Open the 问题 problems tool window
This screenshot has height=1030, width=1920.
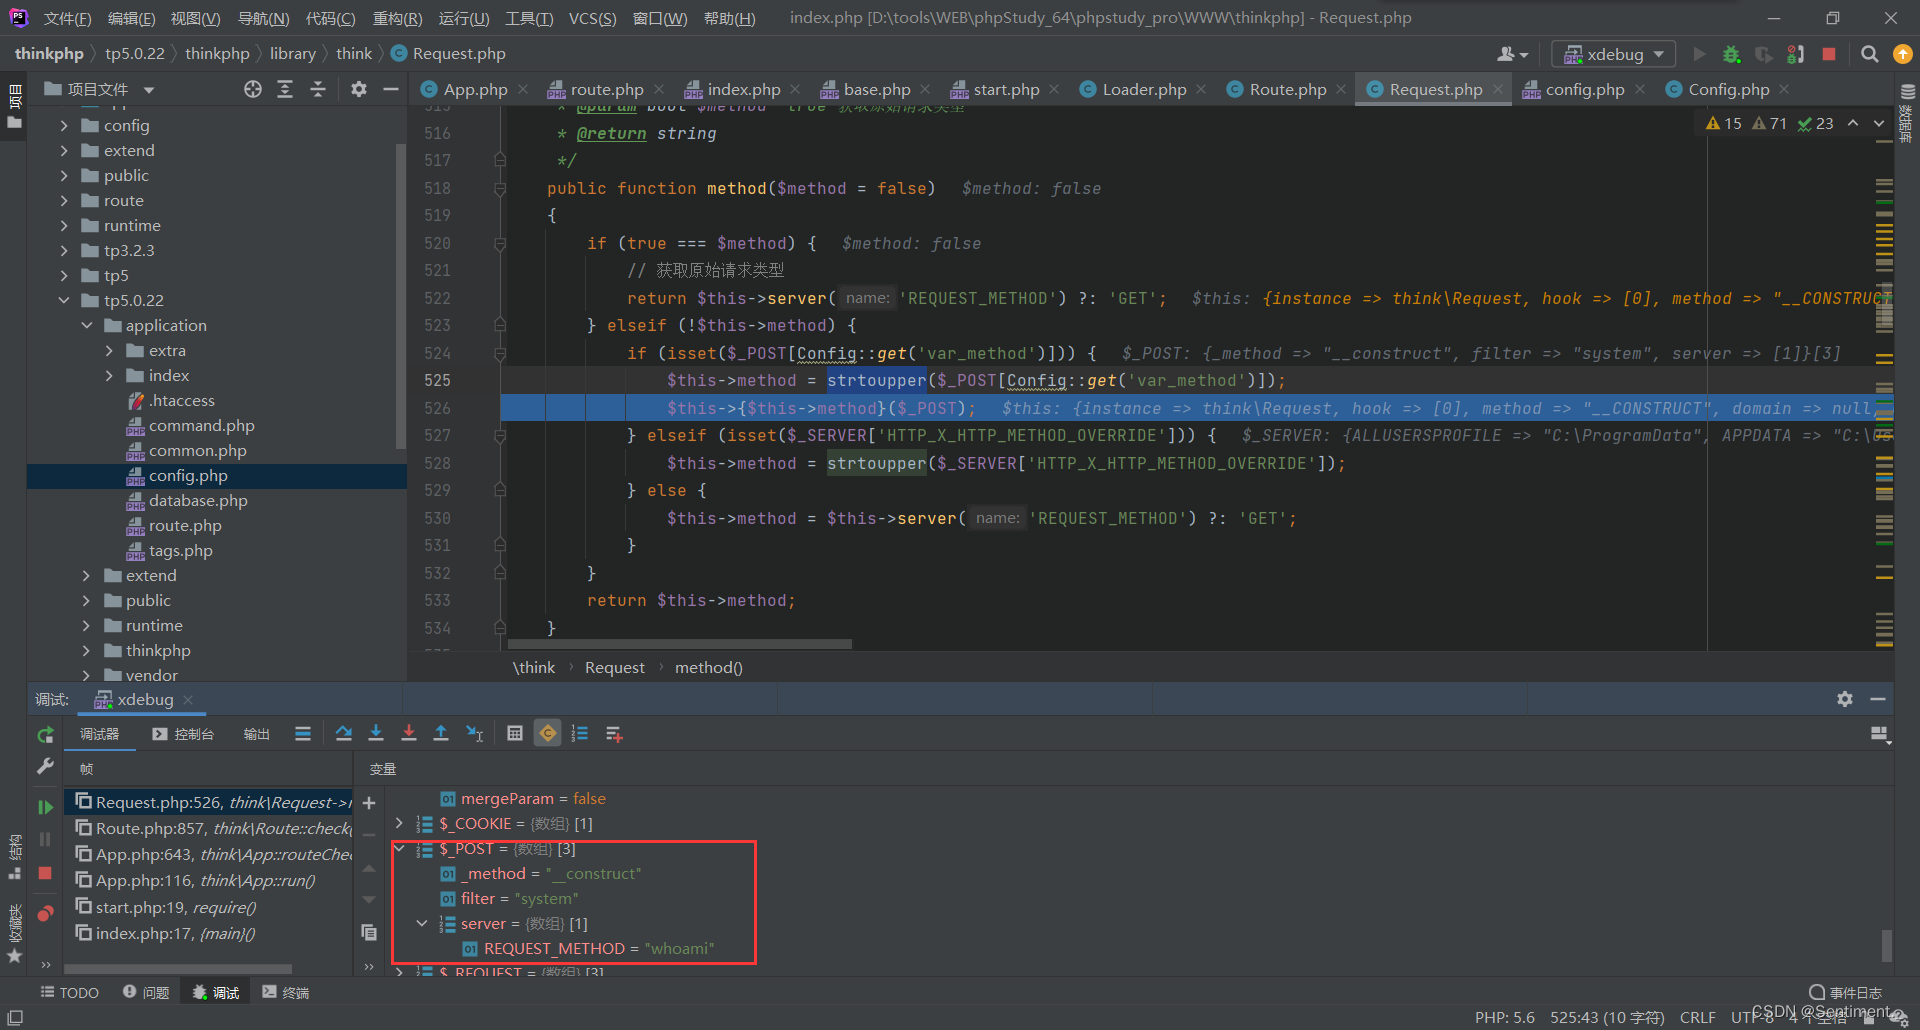click(146, 992)
